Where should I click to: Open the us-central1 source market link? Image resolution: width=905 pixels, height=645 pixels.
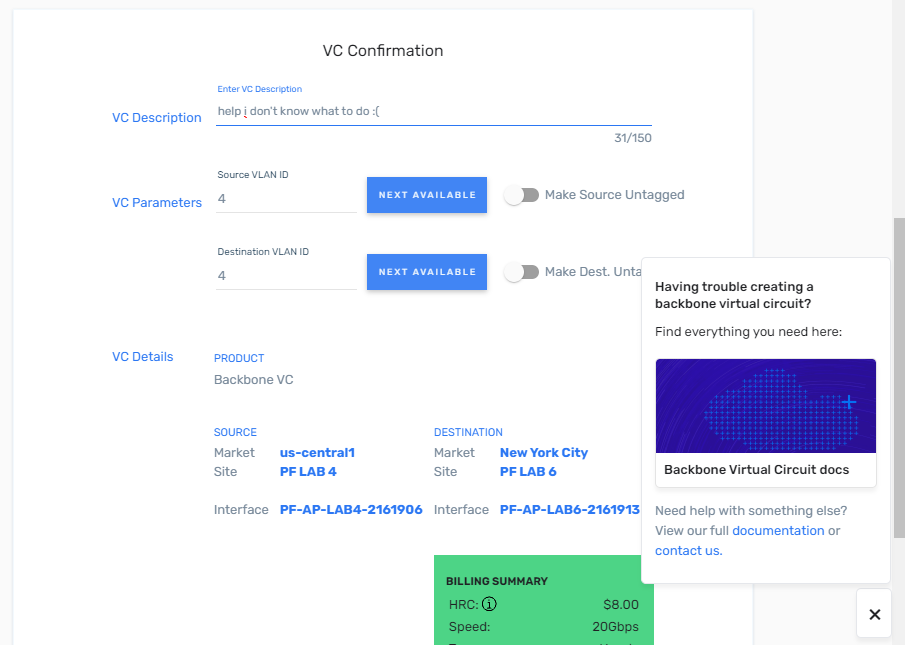click(x=317, y=453)
